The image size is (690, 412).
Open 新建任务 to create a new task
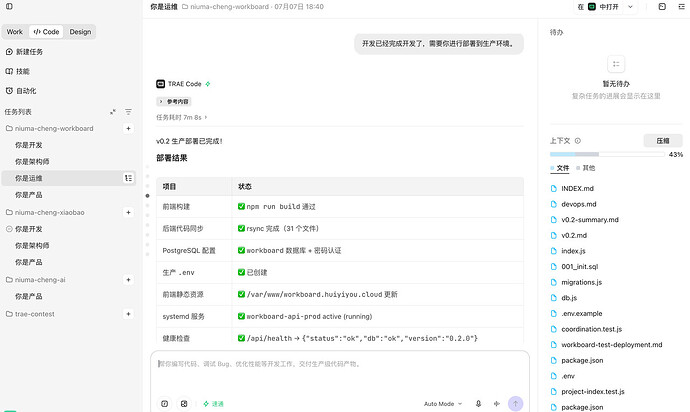pyautogui.click(x=24, y=52)
